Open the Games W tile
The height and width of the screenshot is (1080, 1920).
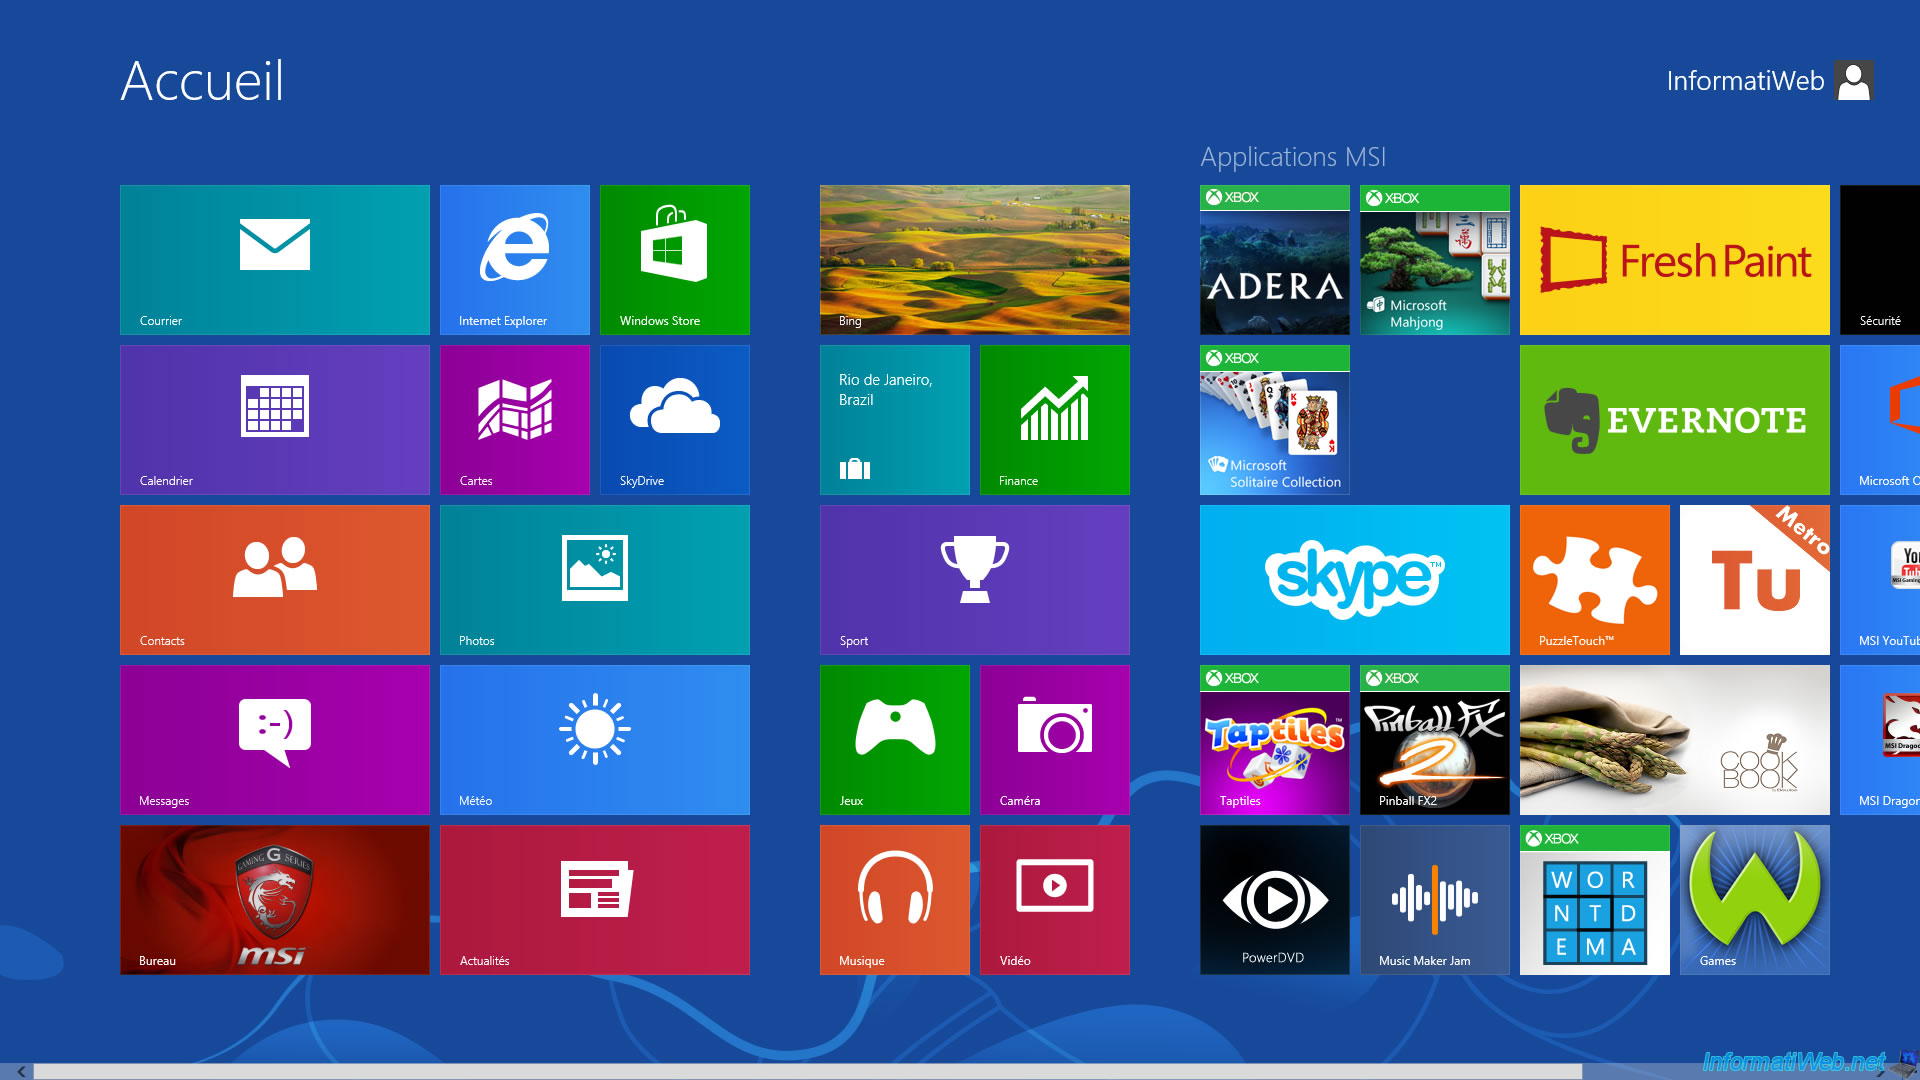pos(1755,900)
